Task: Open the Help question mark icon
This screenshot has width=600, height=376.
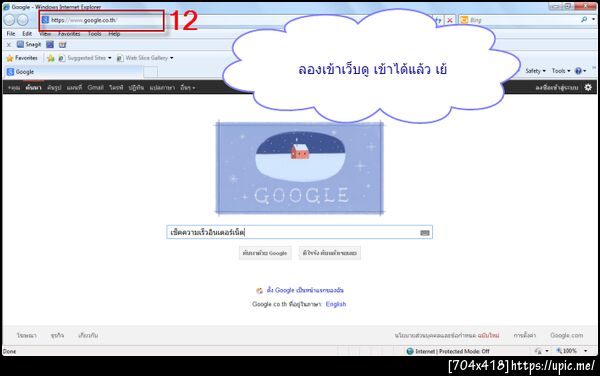Action: [578, 71]
